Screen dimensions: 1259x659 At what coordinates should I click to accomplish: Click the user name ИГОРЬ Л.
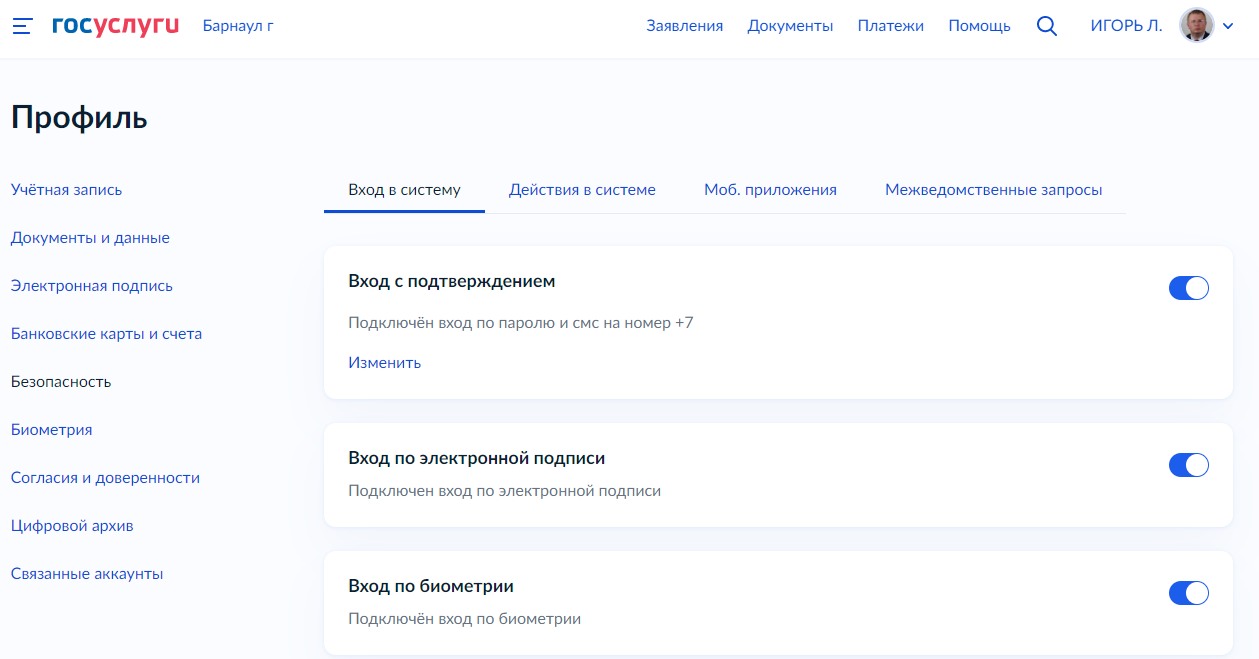(1126, 26)
